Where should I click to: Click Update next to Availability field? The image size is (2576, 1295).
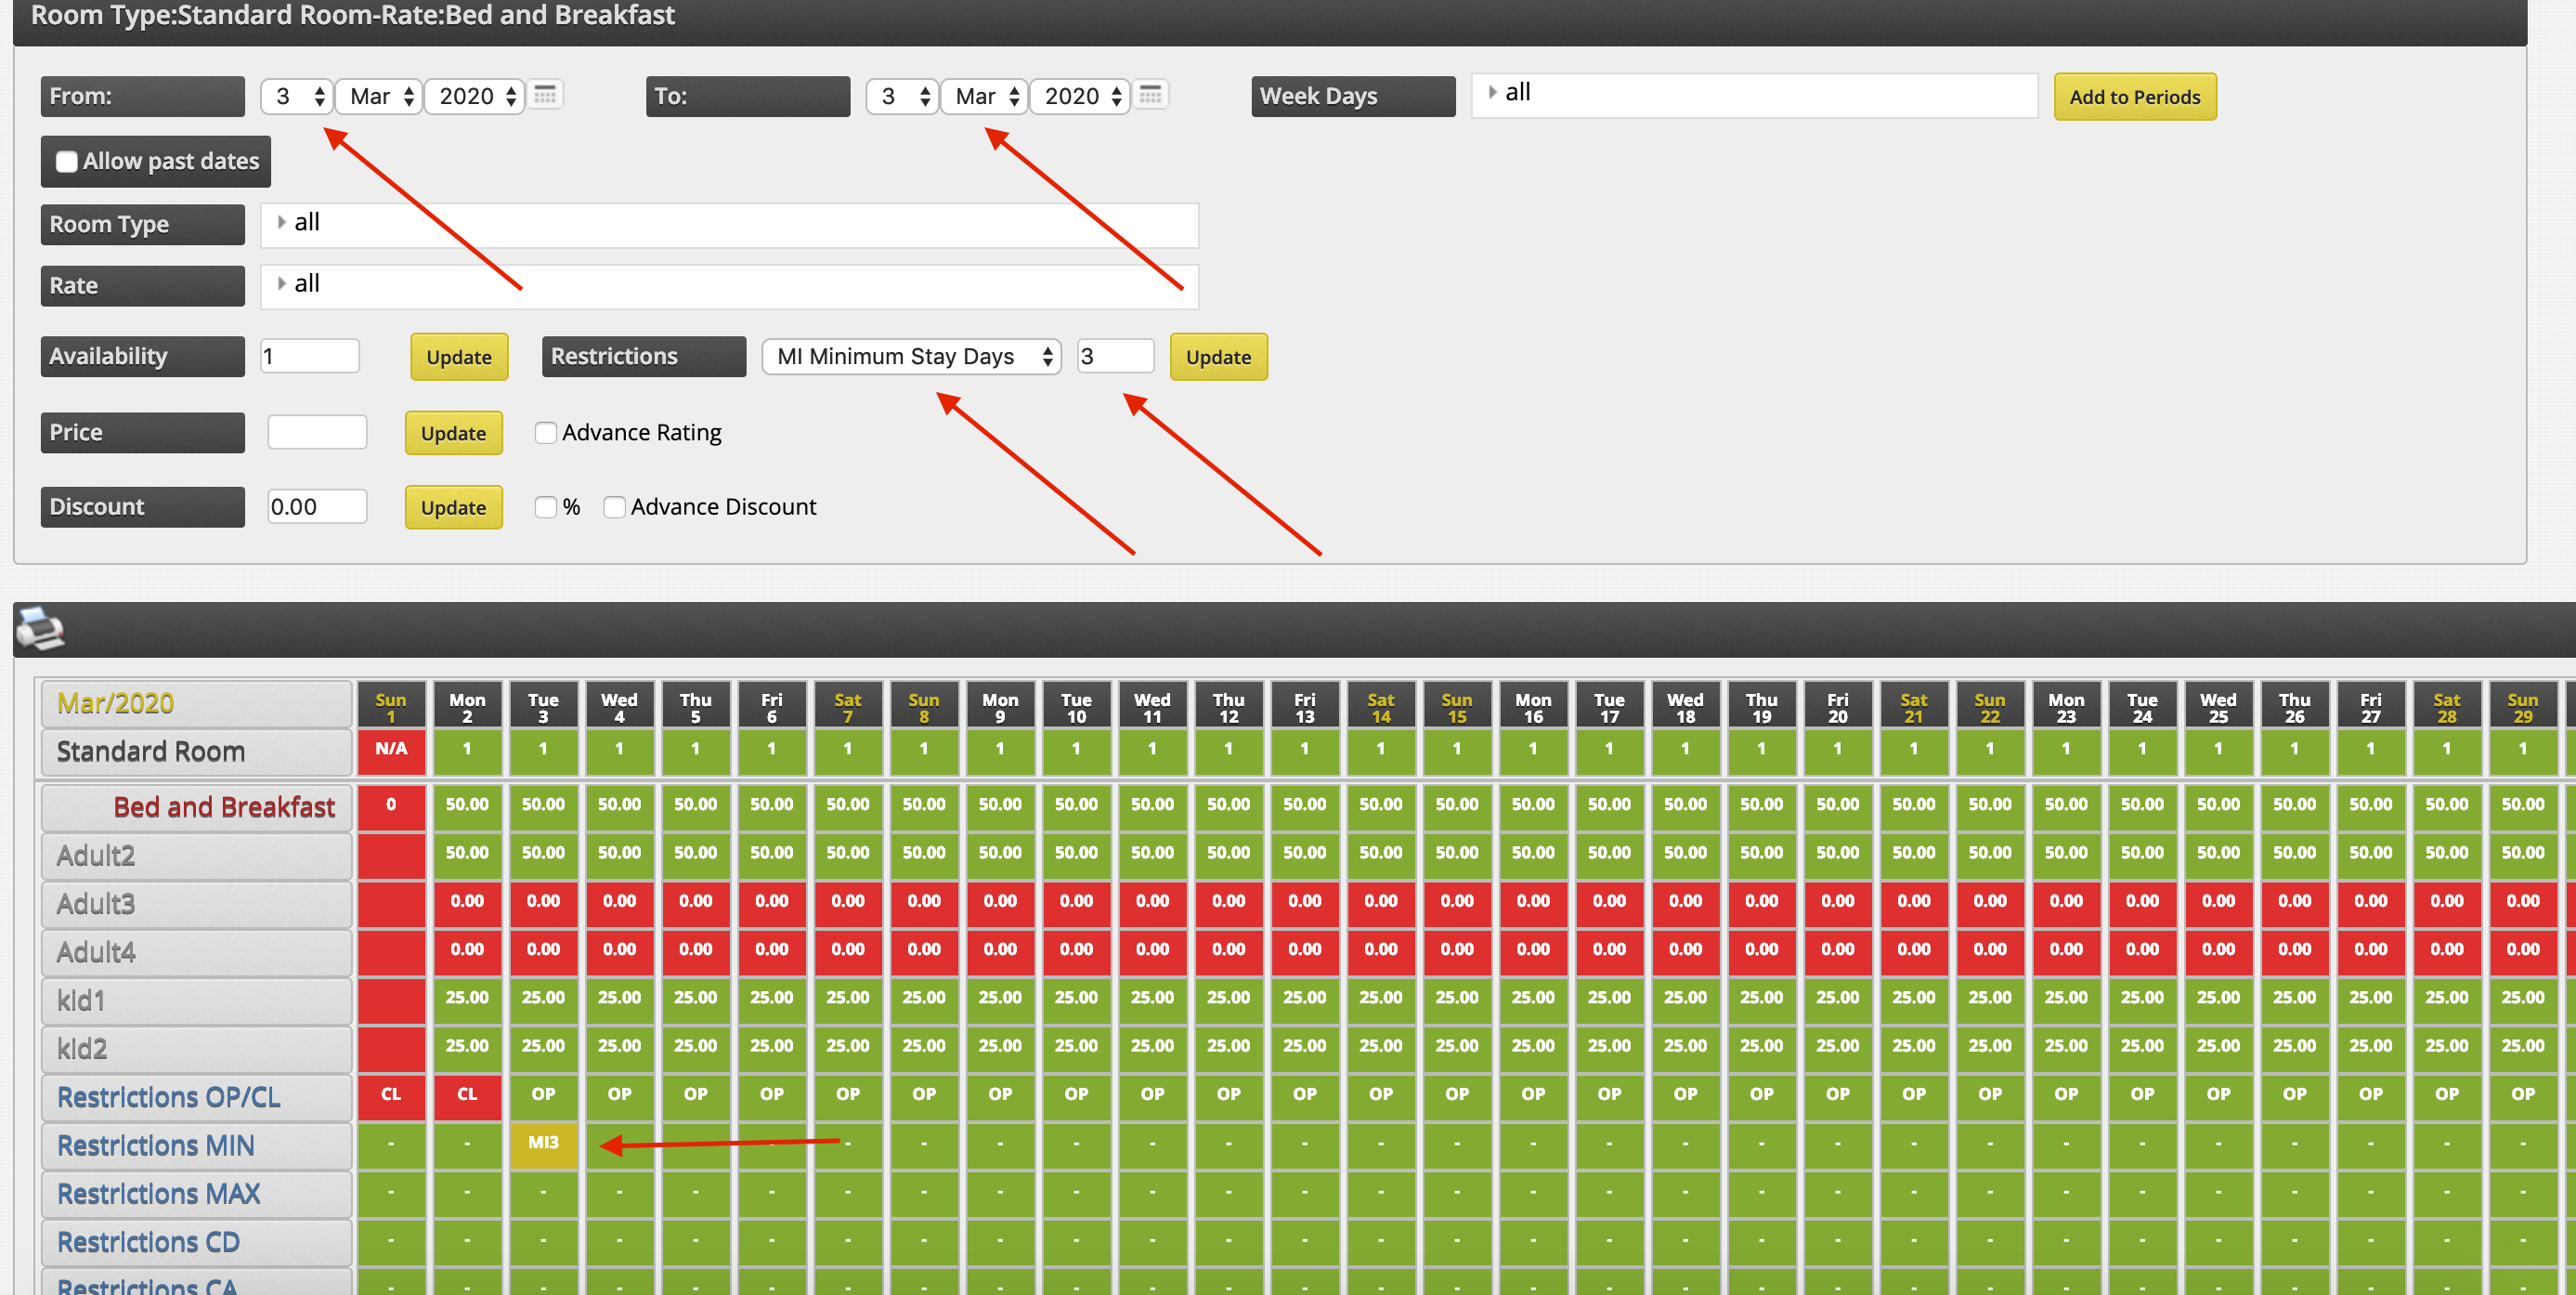pos(459,357)
